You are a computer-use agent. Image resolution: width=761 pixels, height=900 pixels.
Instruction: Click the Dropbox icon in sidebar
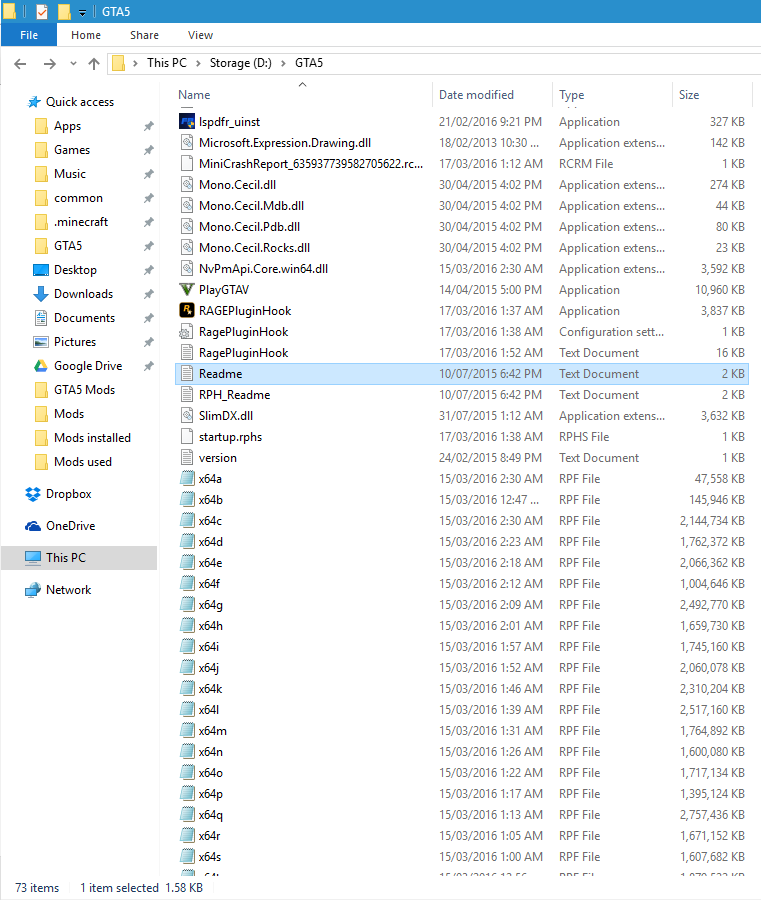tap(33, 494)
